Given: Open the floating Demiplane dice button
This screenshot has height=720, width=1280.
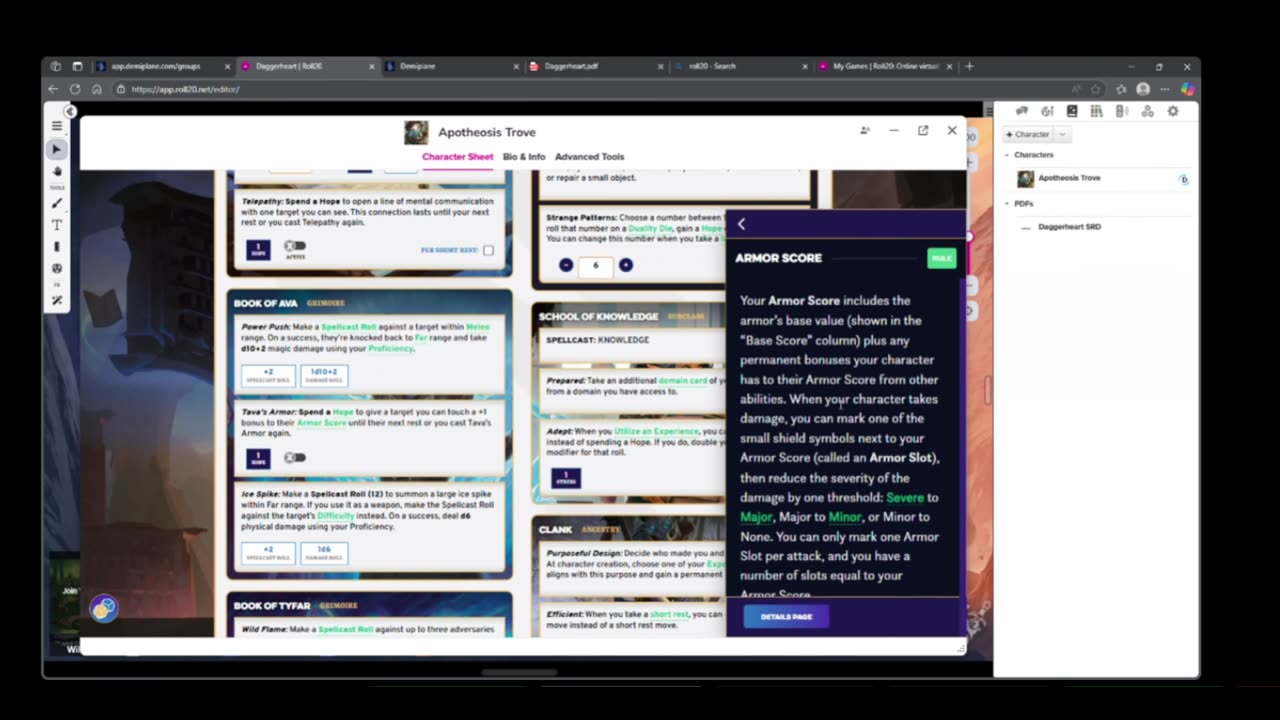Looking at the screenshot, I should [104, 608].
